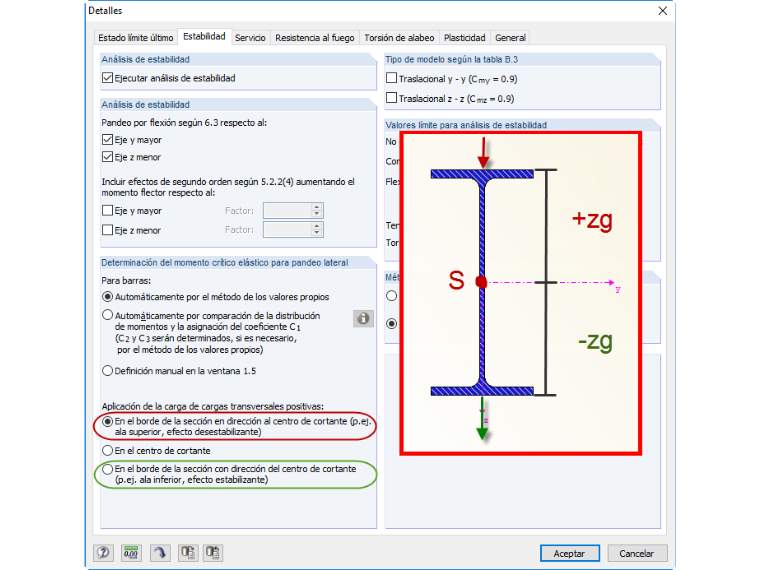The width and height of the screenshot is (760, 570).
Task: Select the upper radio button partly hidden by diagram
Action: (x=392, y=296)
